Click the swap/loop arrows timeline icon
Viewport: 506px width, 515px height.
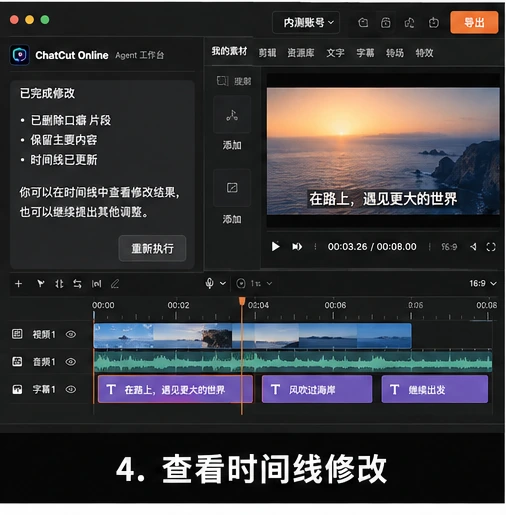point(77,284)
